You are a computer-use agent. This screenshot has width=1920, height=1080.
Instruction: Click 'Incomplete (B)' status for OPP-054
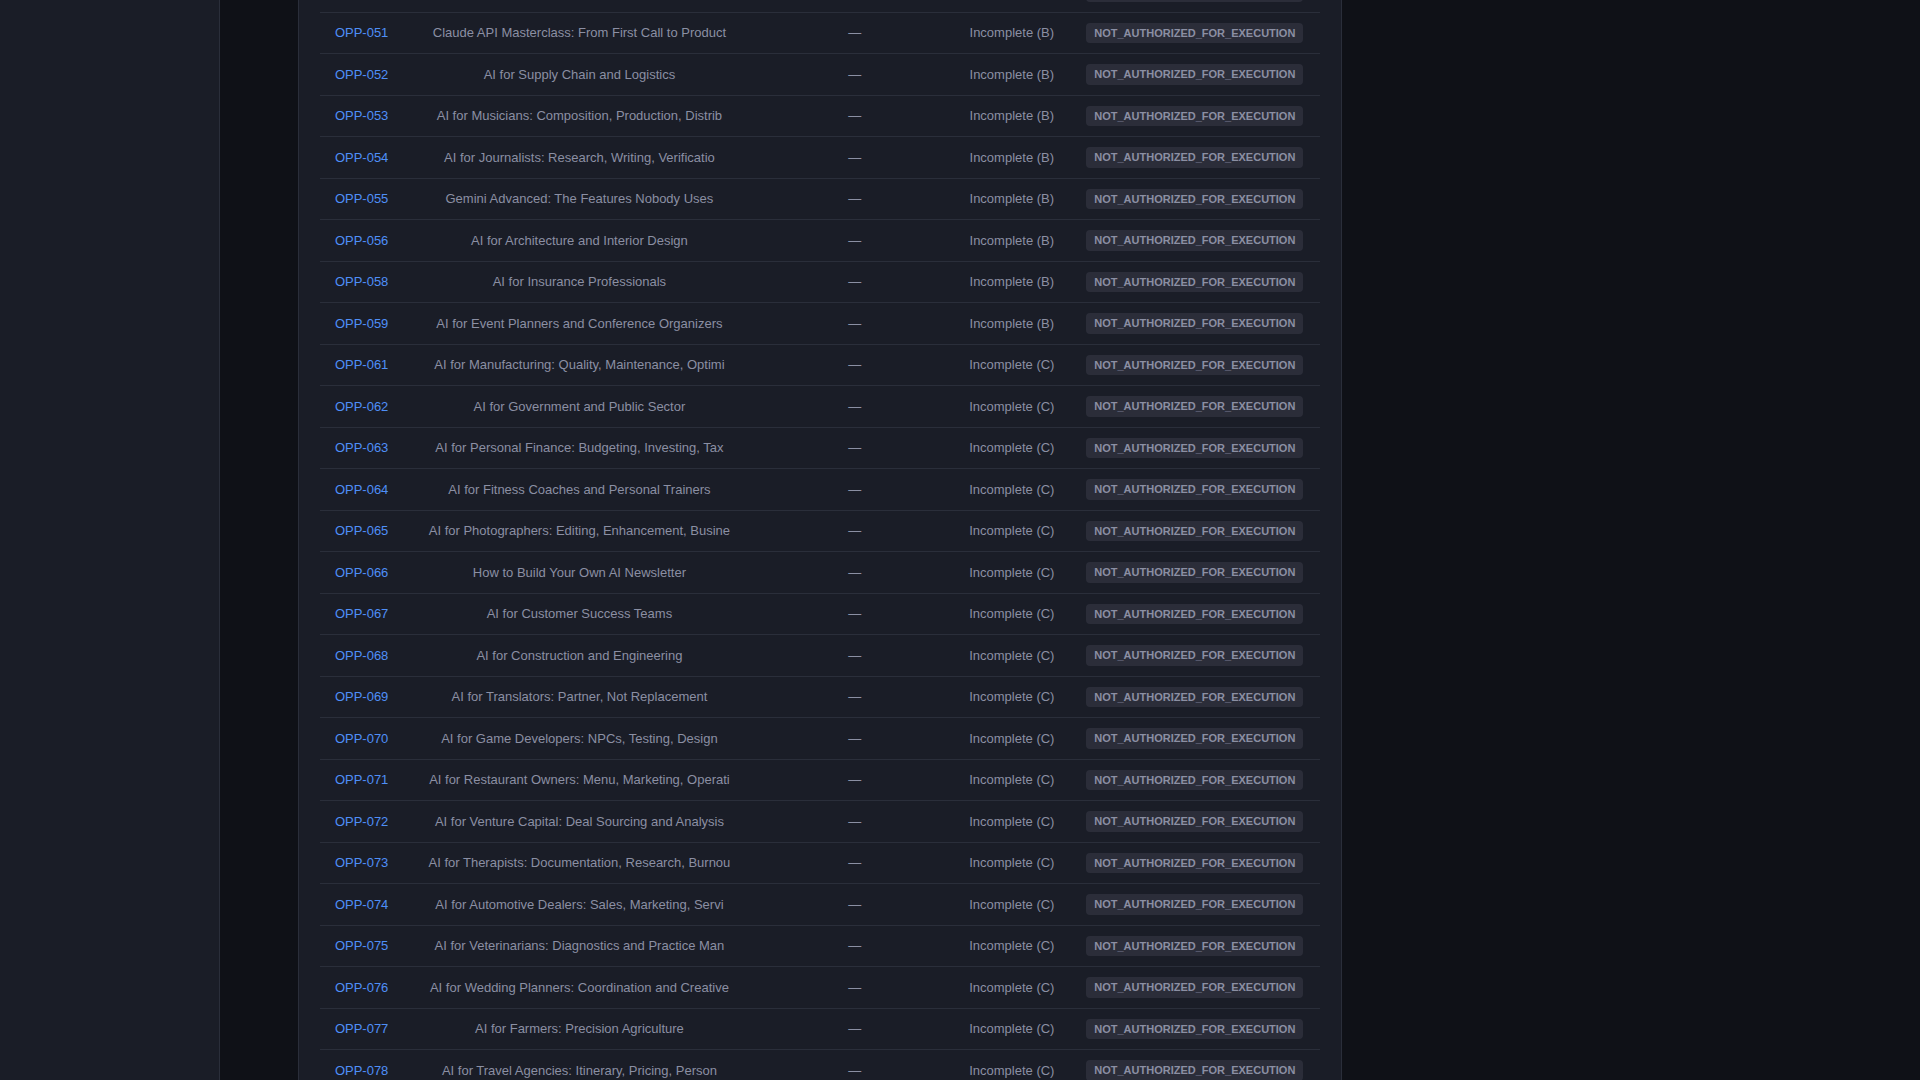(x=1011, y=158)
